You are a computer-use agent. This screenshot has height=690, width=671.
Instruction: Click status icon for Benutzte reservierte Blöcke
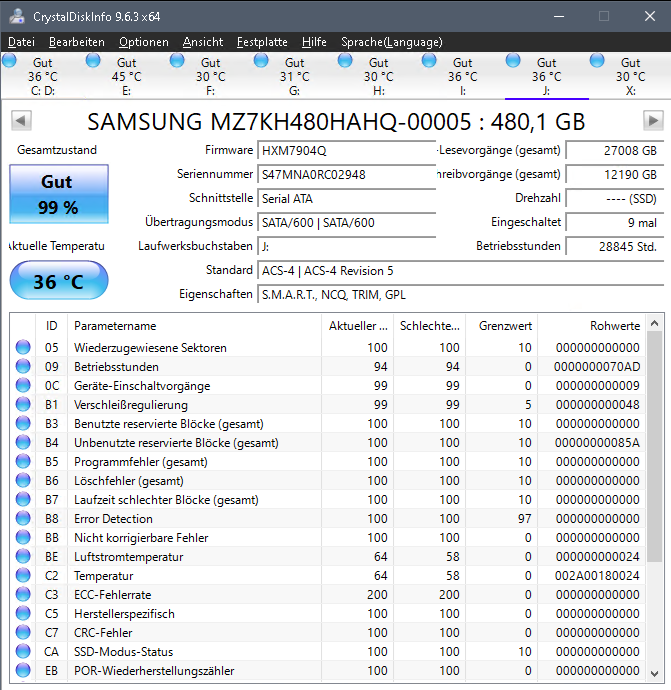[x=23, y=423]
